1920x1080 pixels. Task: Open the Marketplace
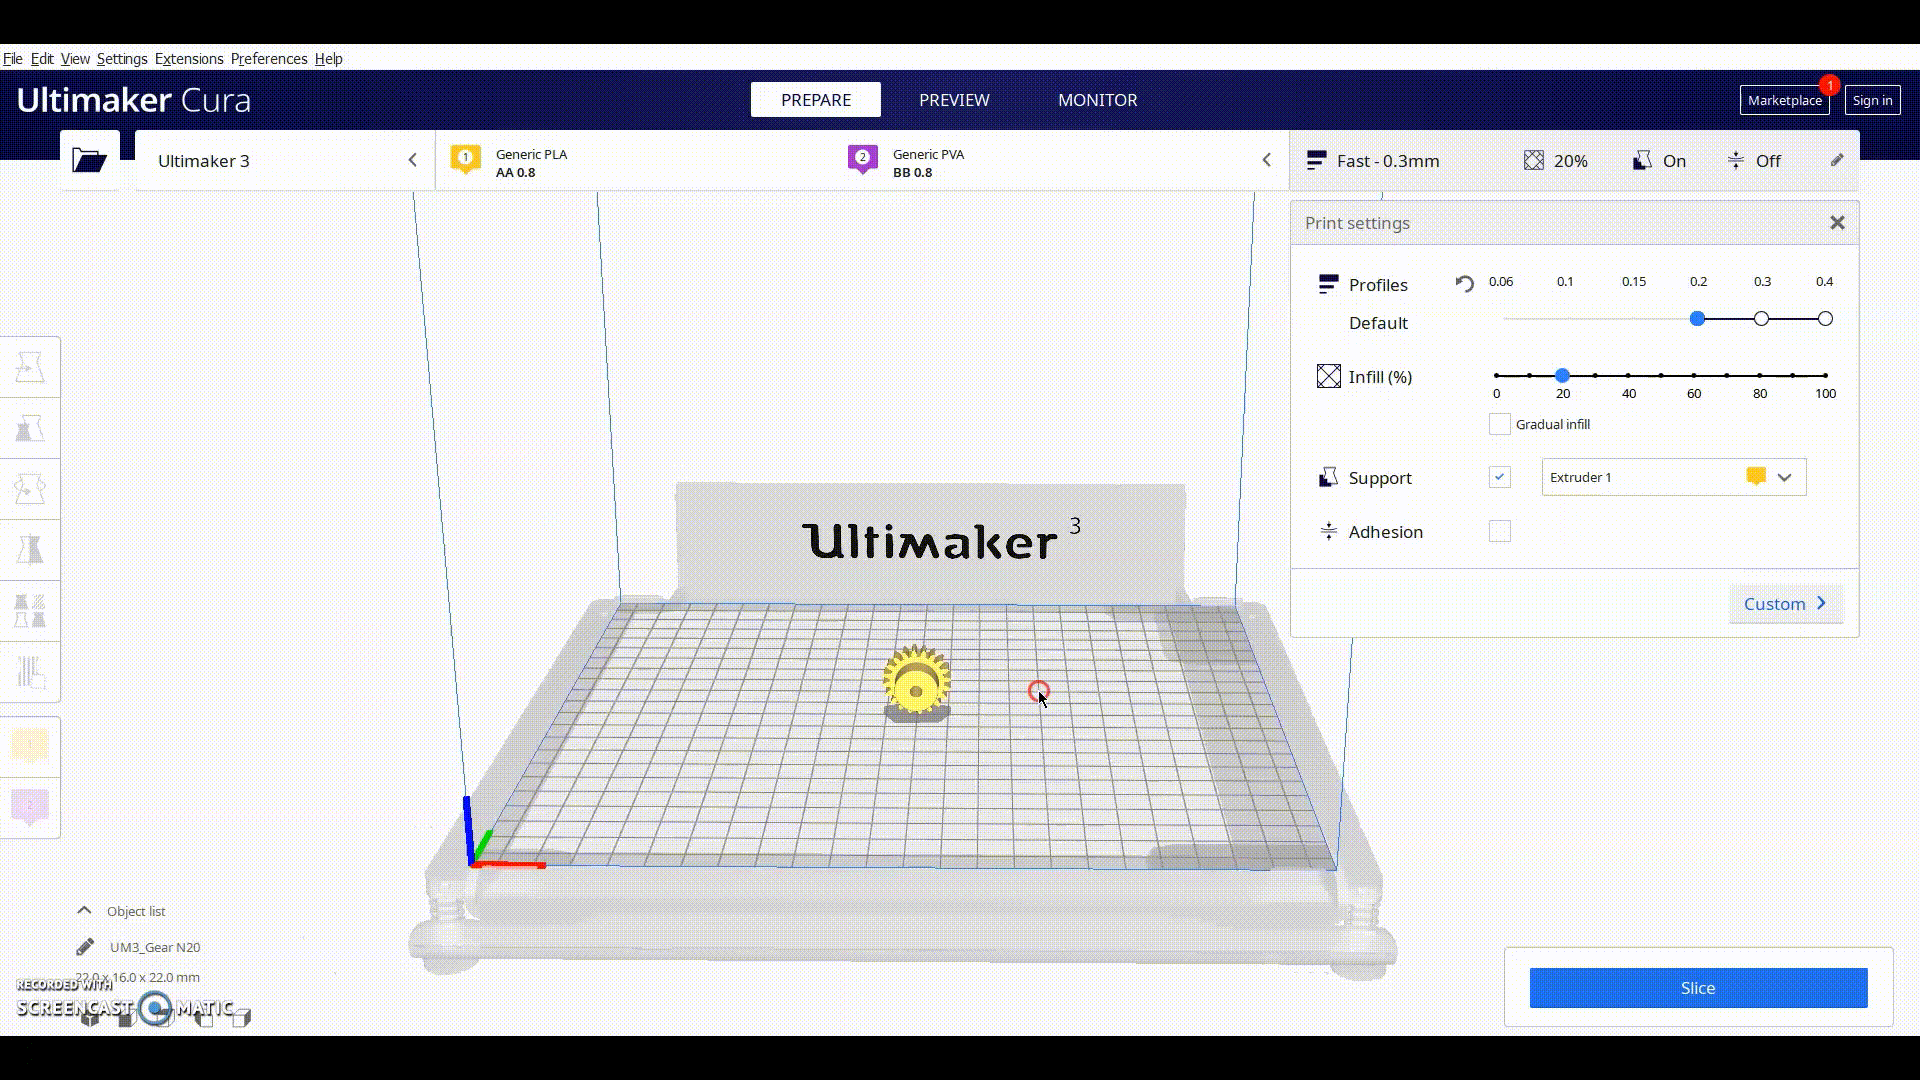coord(1784,100)
